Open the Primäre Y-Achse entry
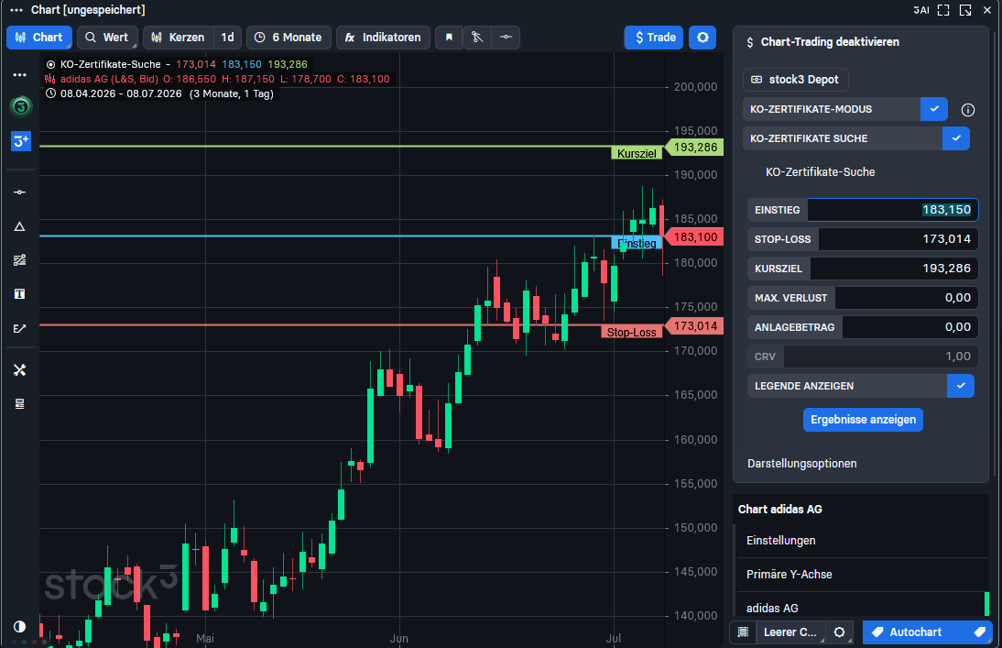1002x648 pixels. coord(862,575)
